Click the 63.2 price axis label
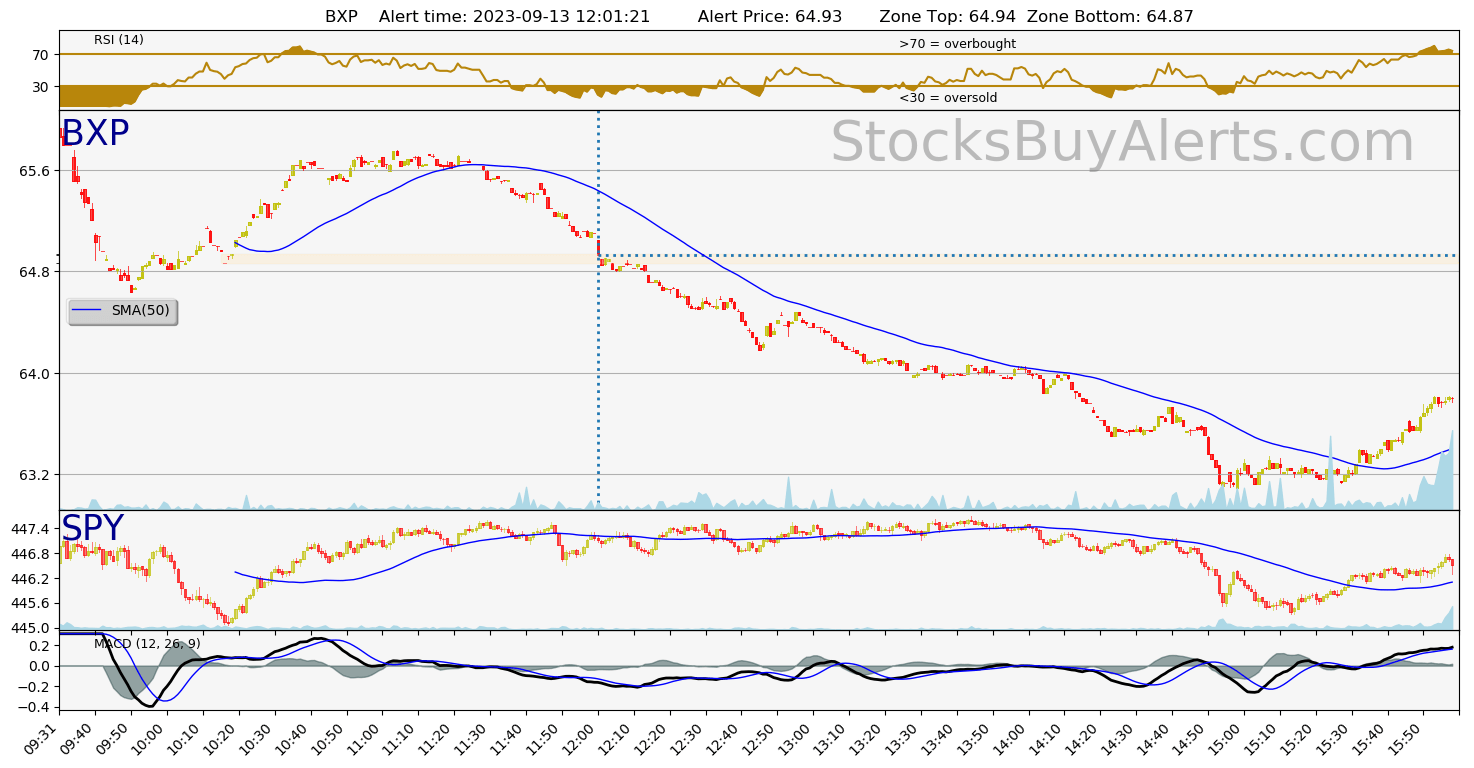The width and height of the screenshot is (1474, 768). [x=34, y=475]
